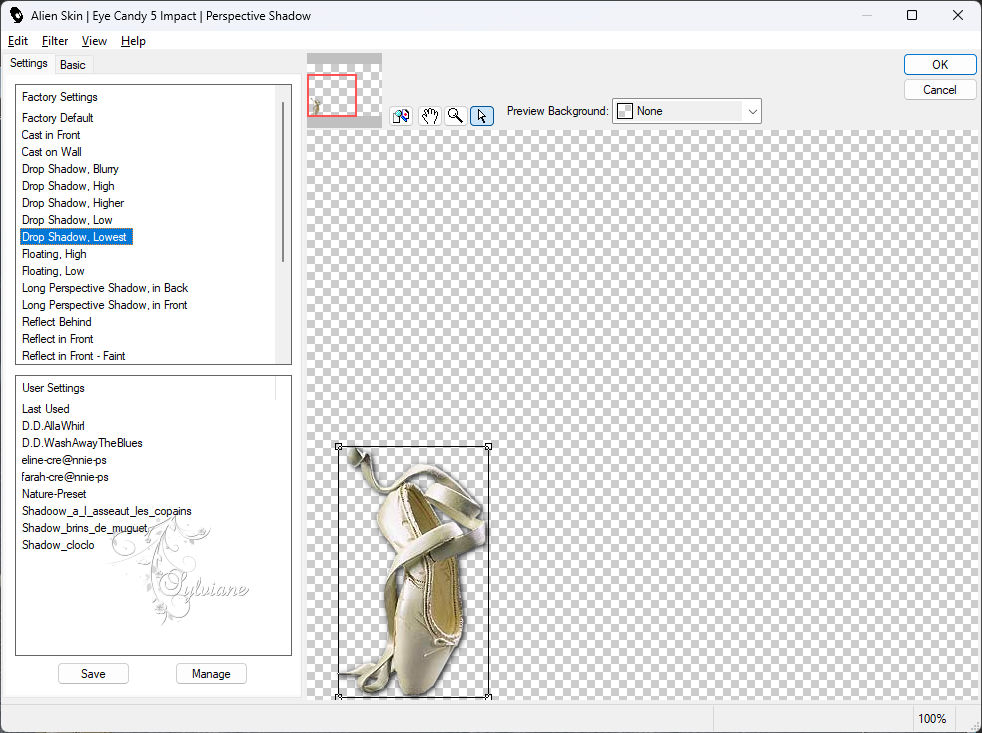This screenshot has height=733, width=982.
Task: Select Drop Shadow, Lowest preset
Action: (x=76, y=237)
